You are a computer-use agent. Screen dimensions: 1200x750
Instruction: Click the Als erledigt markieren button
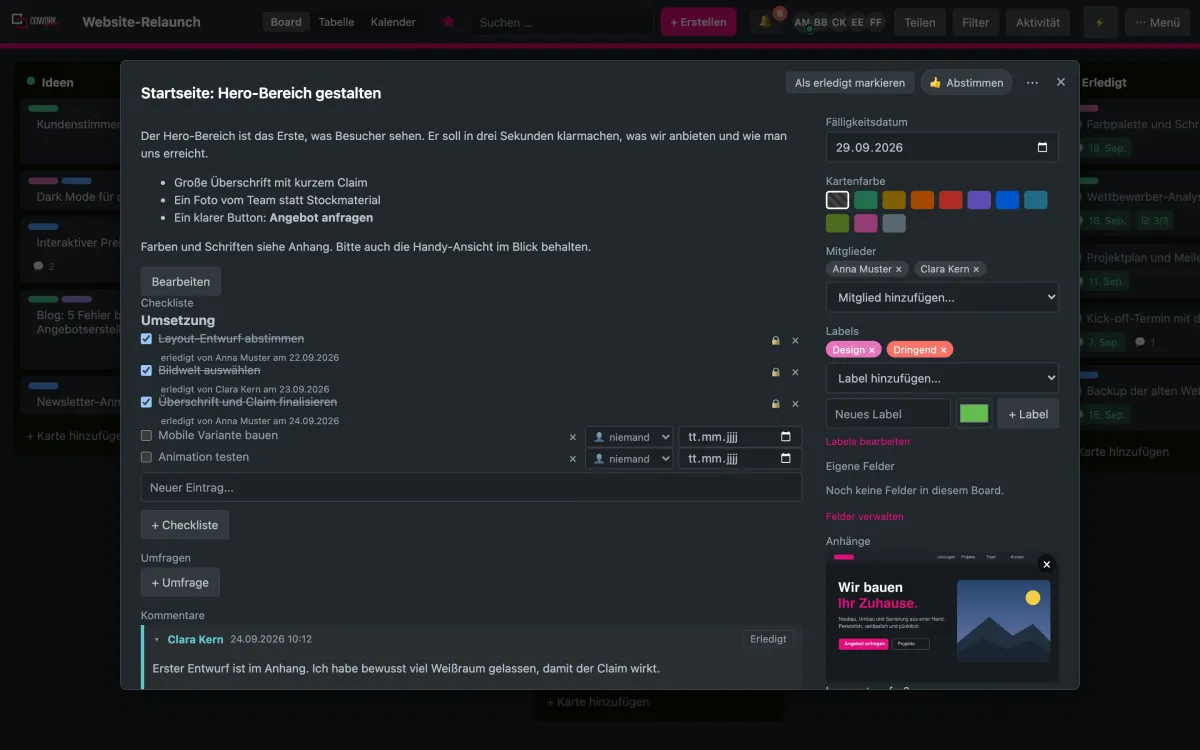[x=850, y=83]
